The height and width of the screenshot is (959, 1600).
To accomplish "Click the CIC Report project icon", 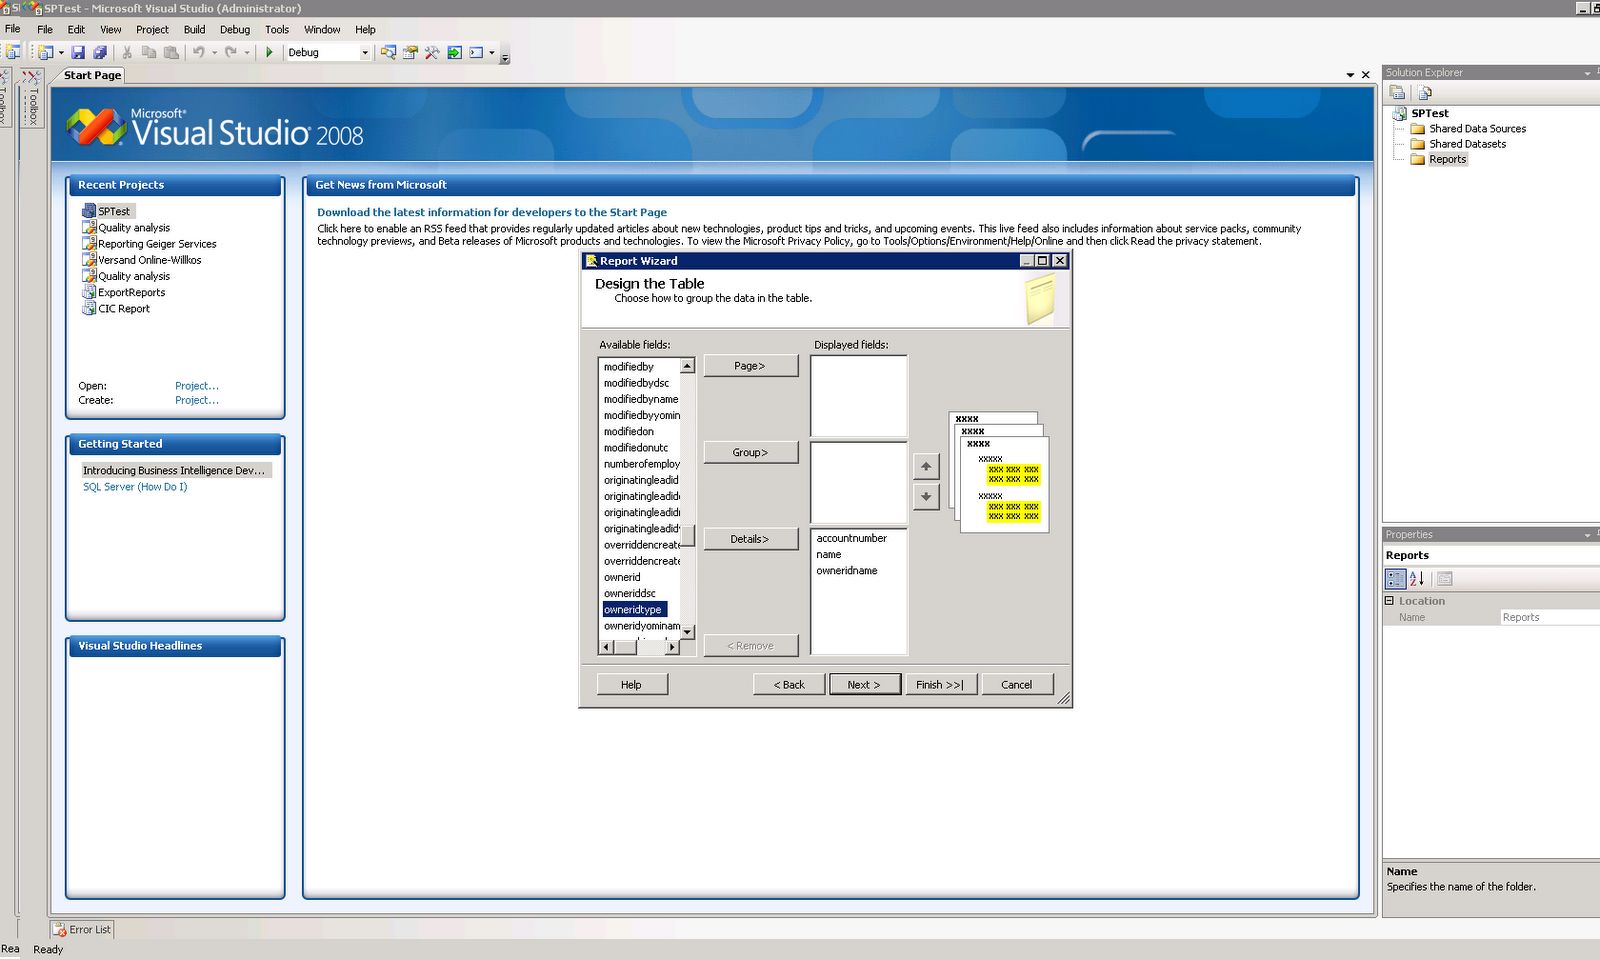I will [x=89, y=308].
